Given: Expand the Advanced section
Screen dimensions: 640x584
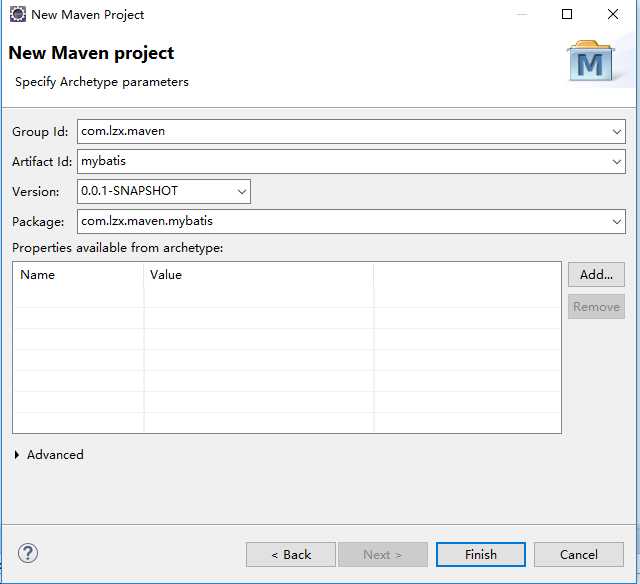Looking at the screenshot, I should pyautogui.click(x=17, y=455).
